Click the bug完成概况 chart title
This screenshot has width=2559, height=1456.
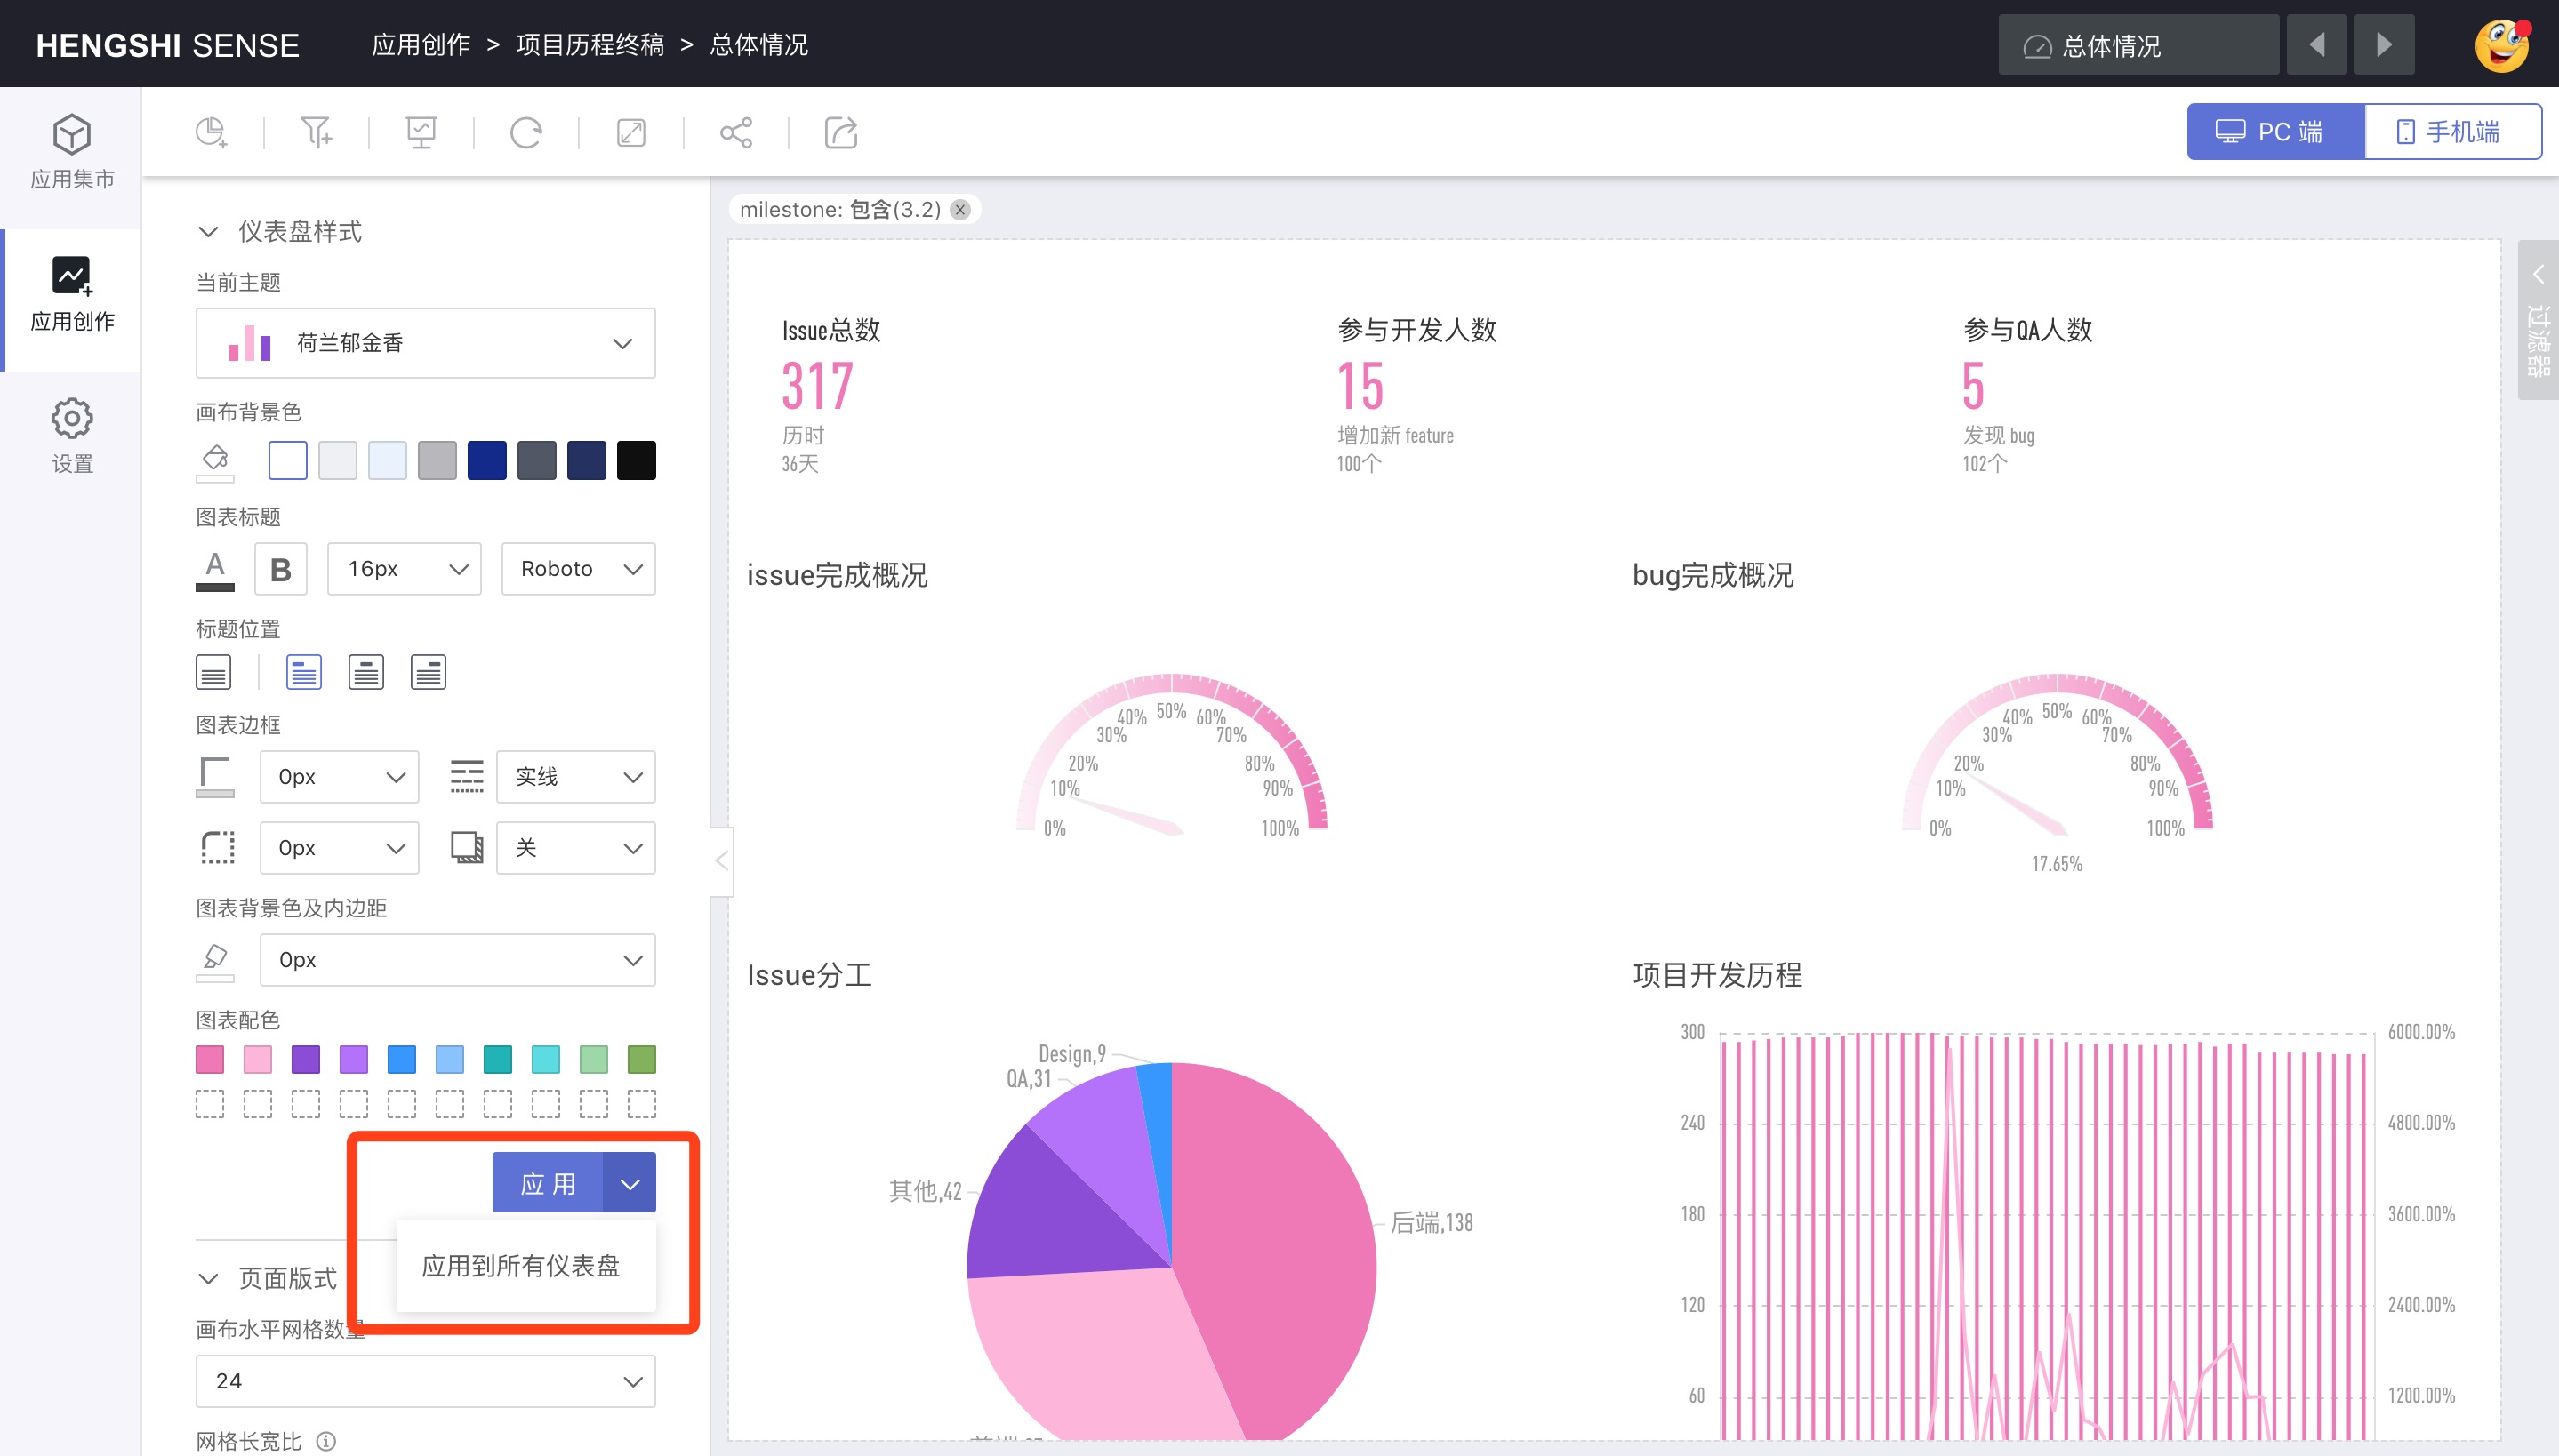click(x=1713, y=575)
